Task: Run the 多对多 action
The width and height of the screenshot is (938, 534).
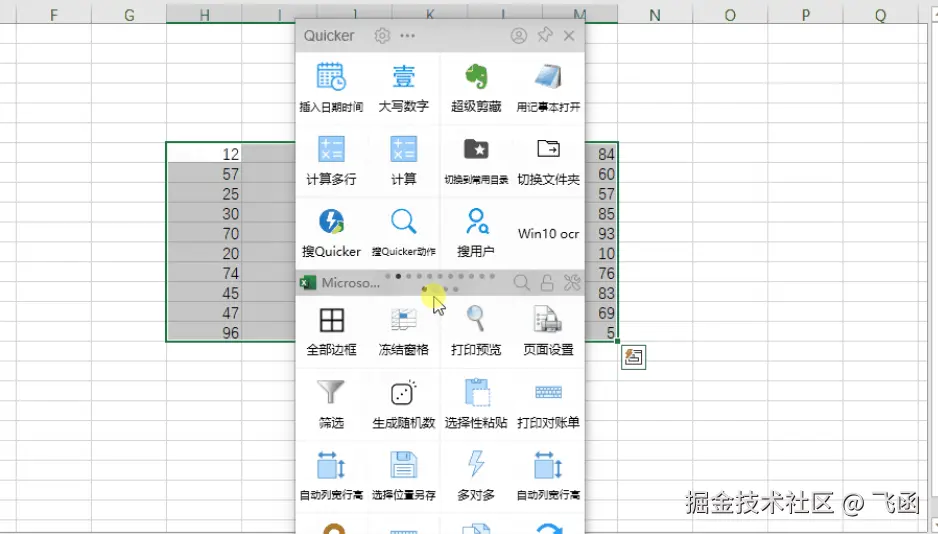Action: tap(476, 476)
